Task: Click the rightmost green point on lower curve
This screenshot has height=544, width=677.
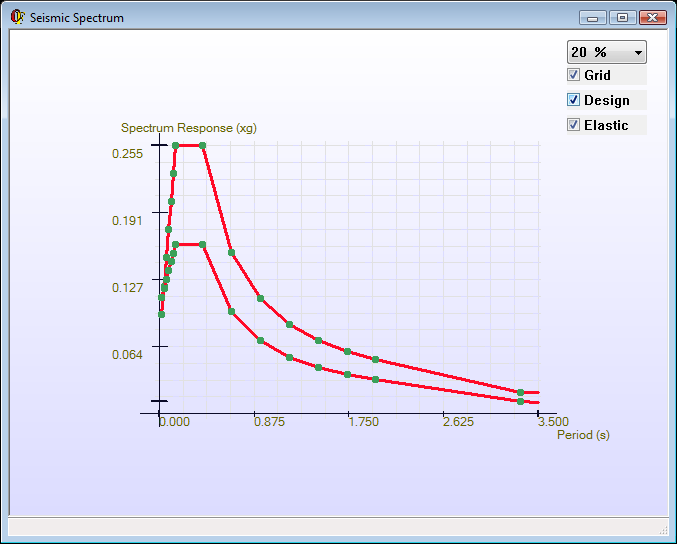Action: 521,401
